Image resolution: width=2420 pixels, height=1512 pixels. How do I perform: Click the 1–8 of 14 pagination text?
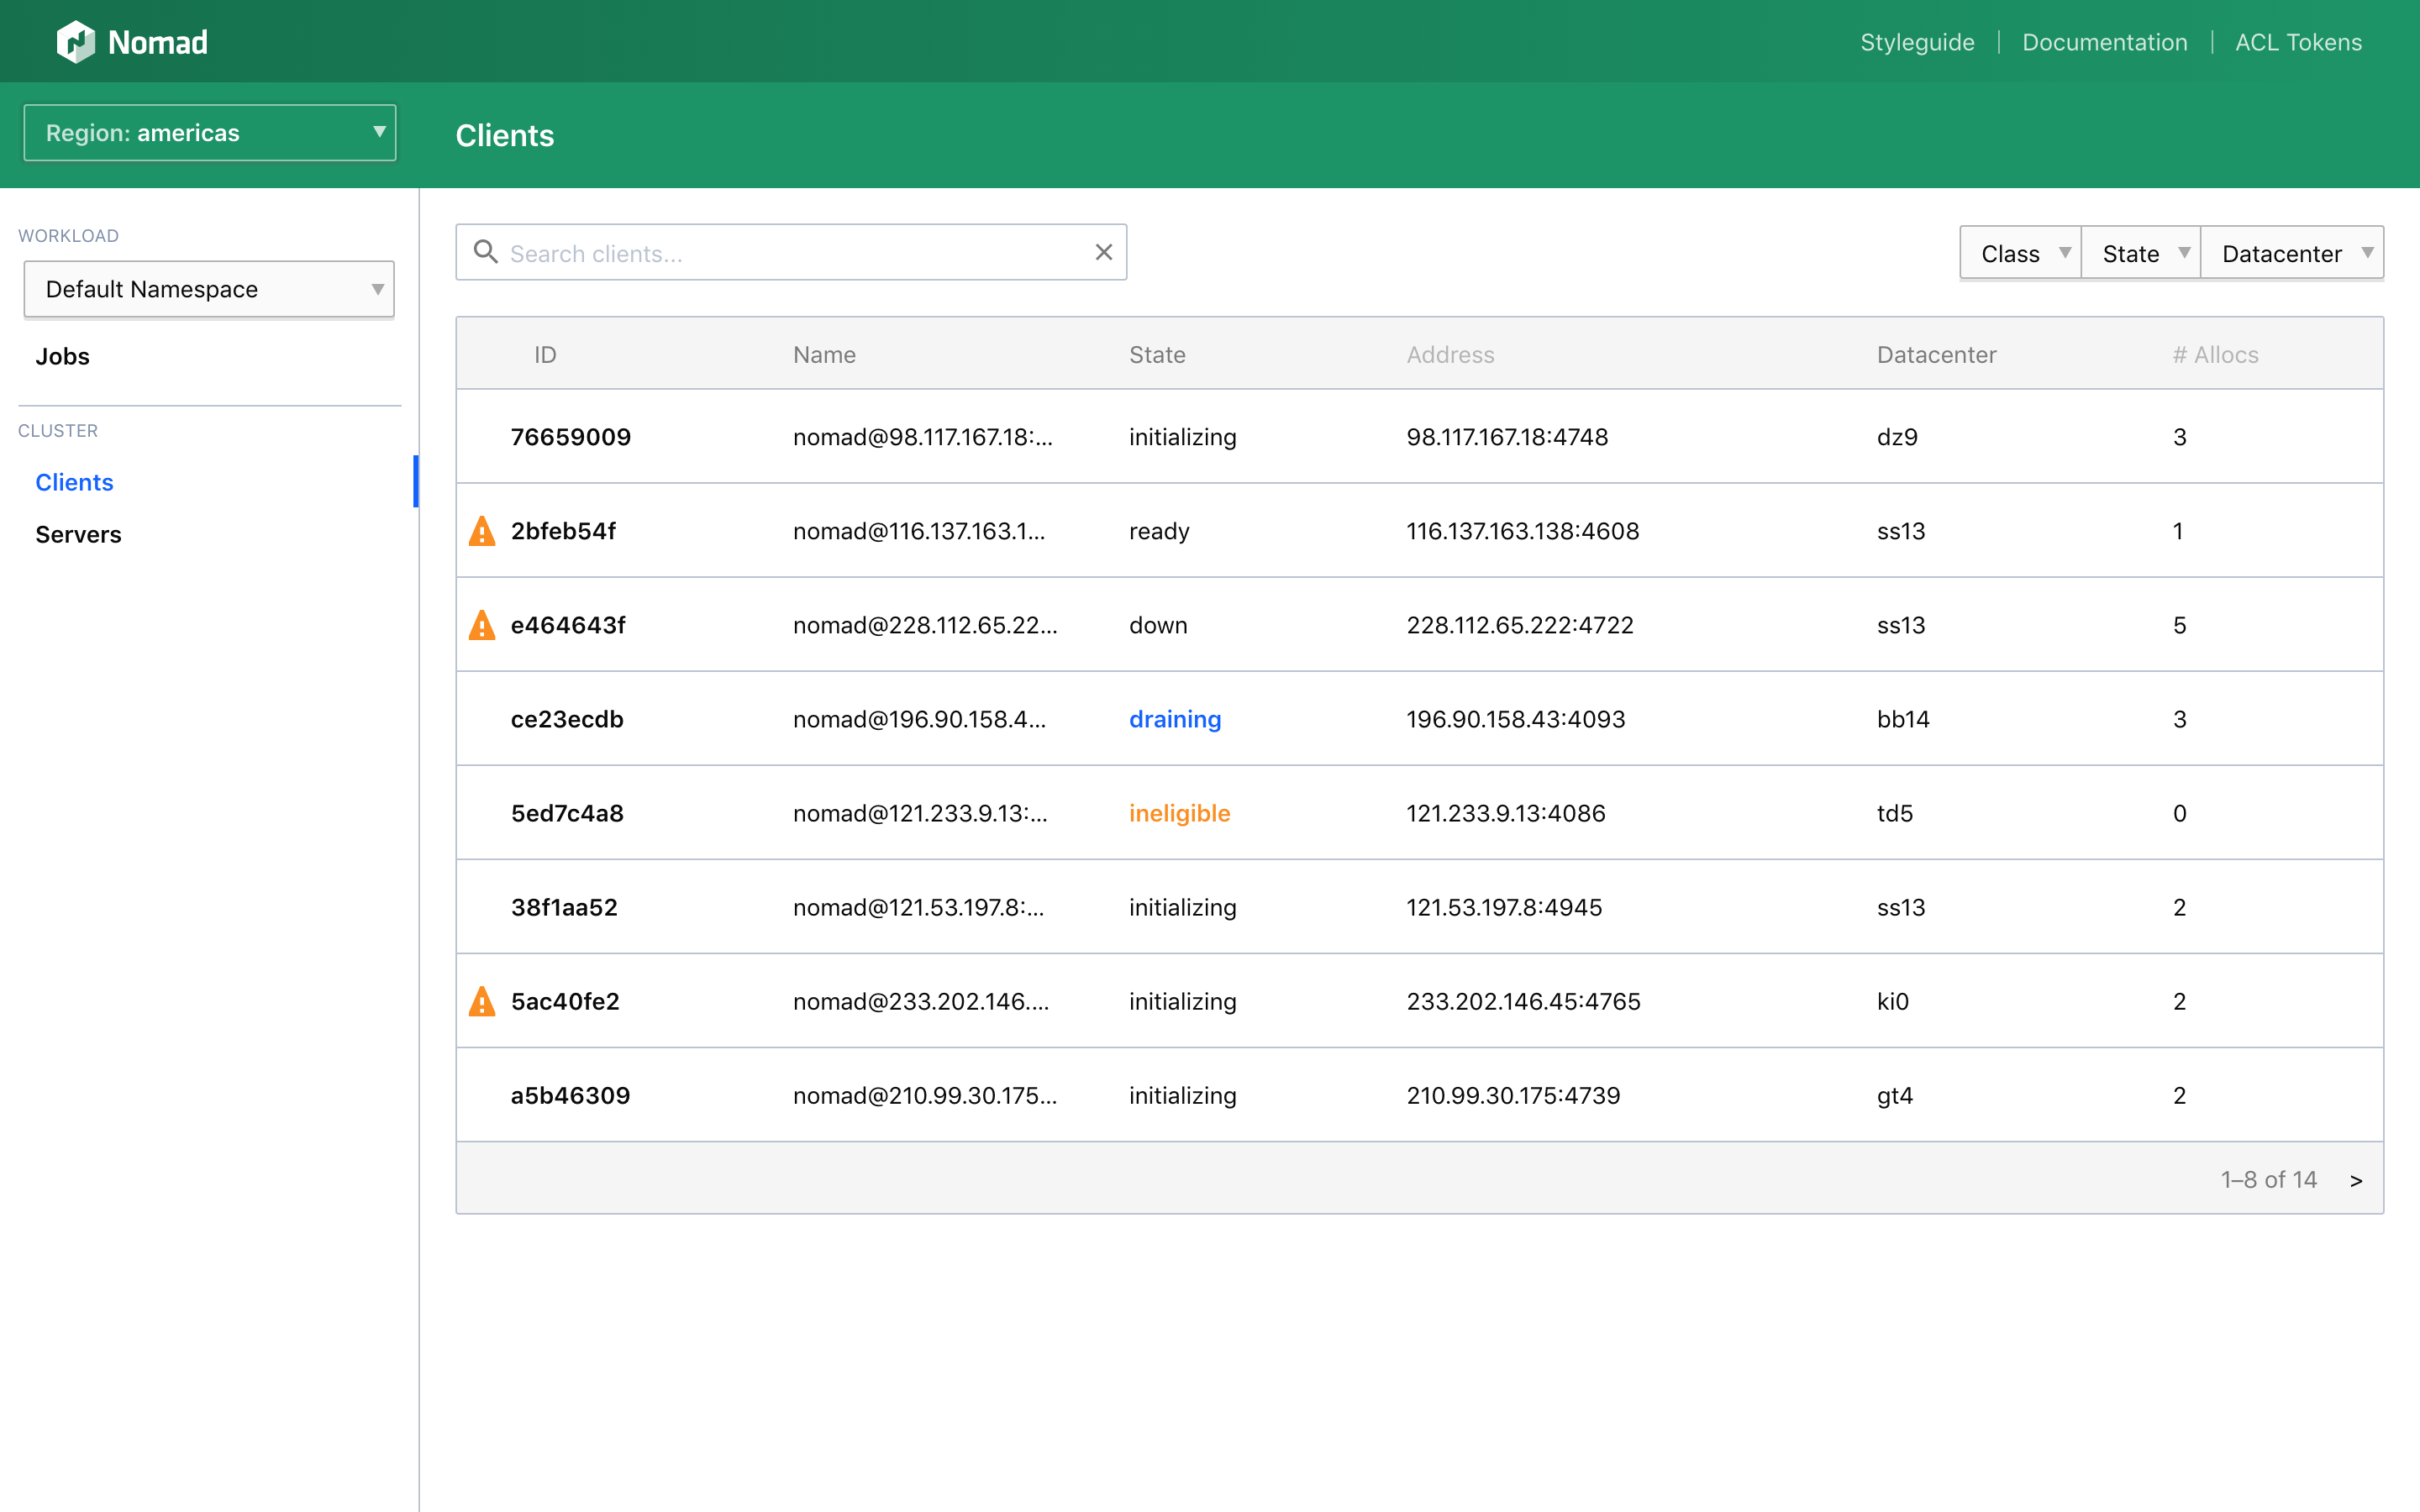pyautogui.click(x=2268, y=1180)
